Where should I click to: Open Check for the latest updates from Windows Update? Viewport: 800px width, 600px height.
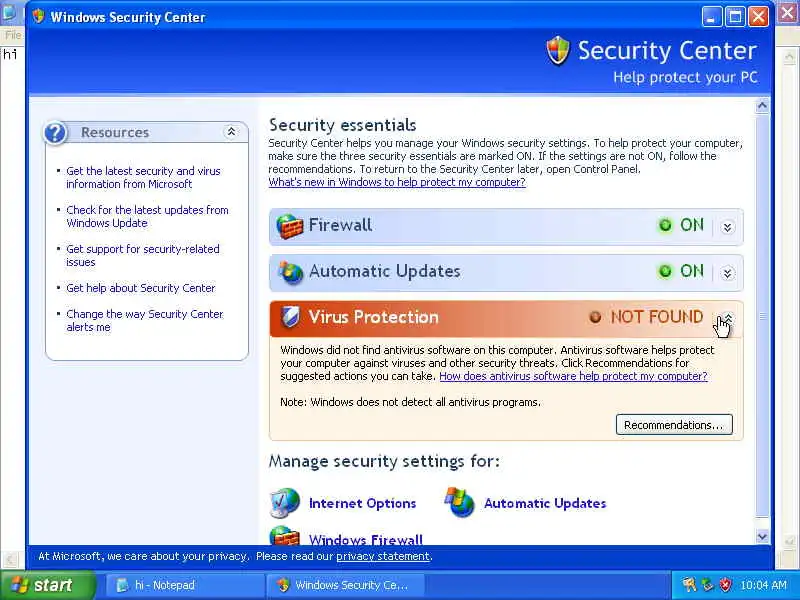(147, 216)
